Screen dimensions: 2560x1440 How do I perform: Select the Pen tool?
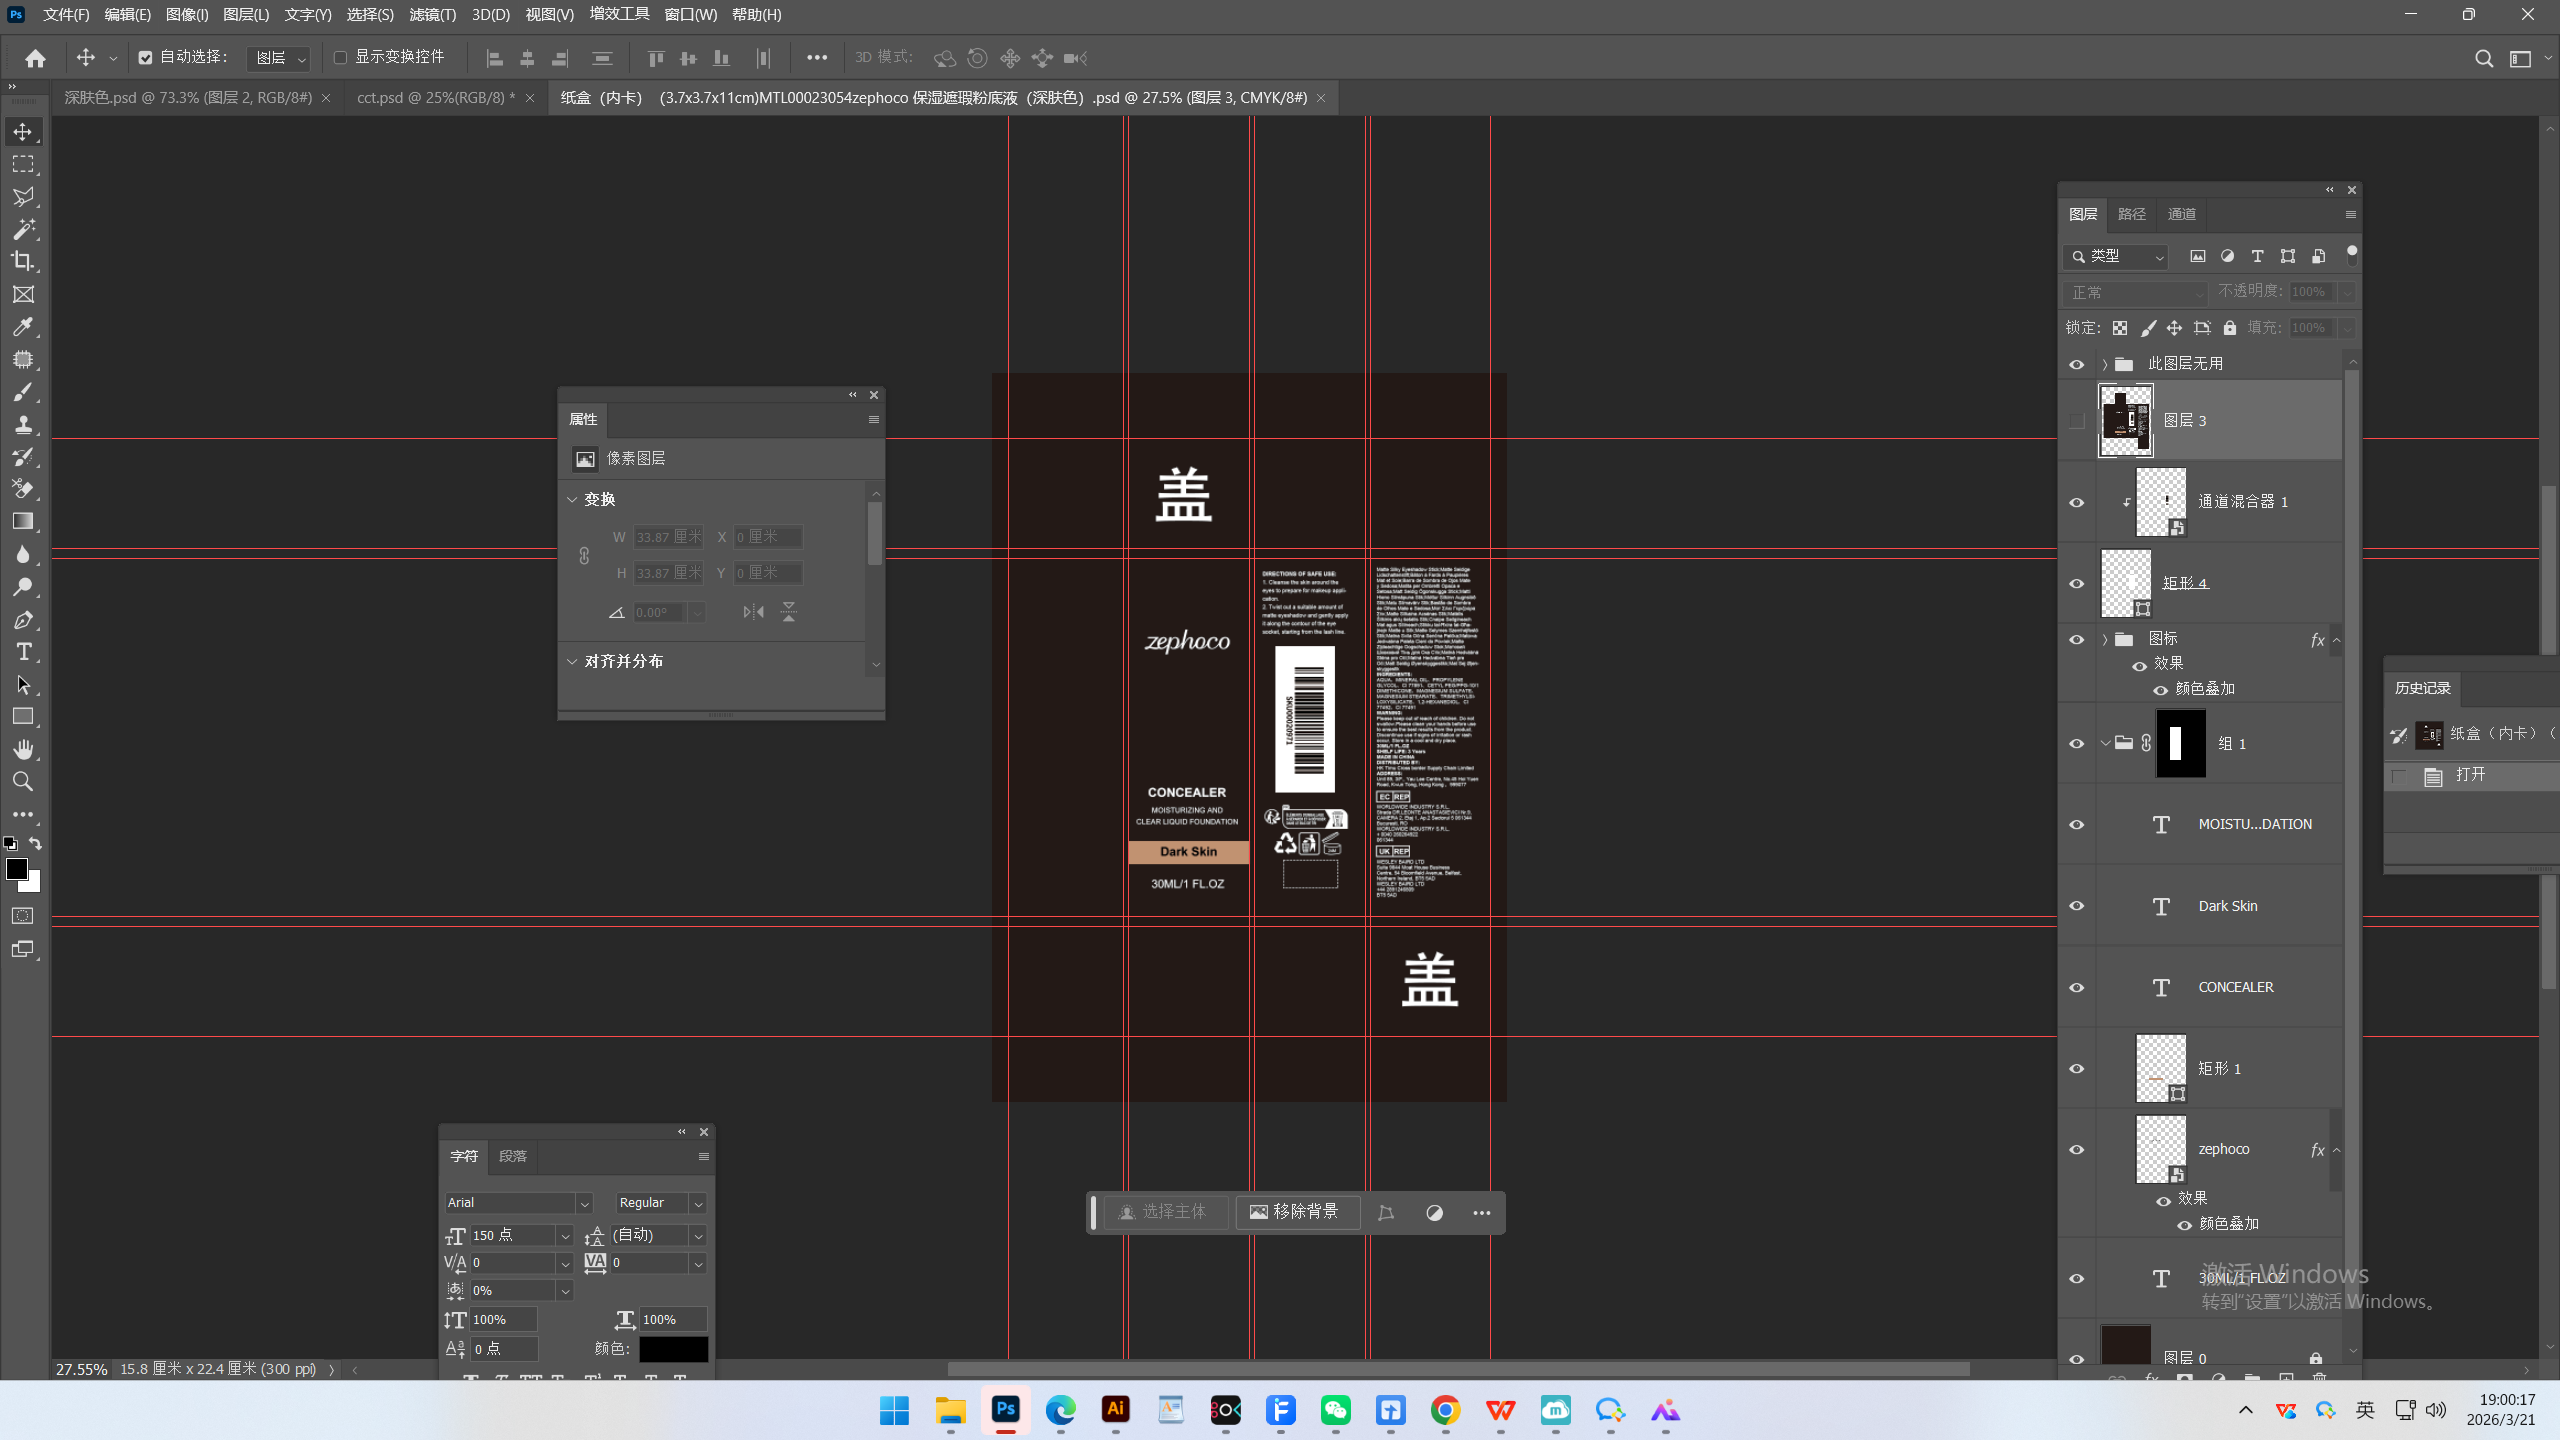point(23,620)
